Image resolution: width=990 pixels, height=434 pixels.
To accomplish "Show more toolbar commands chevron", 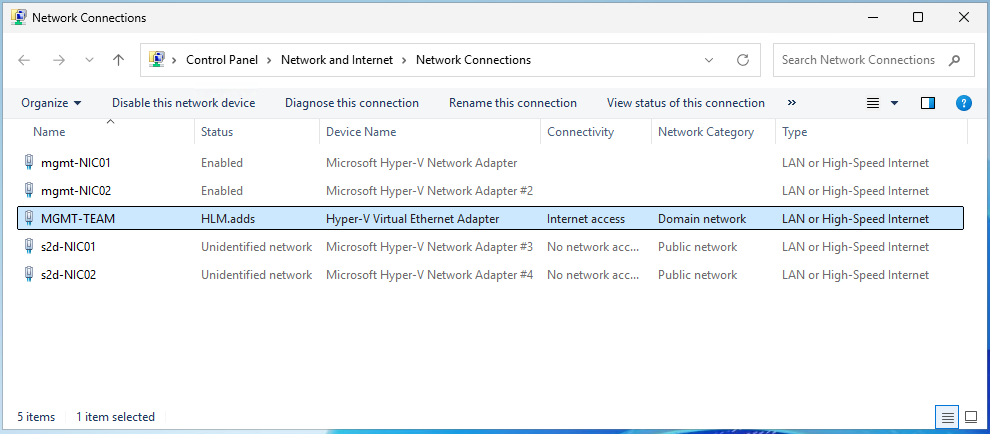I will 792,103.
